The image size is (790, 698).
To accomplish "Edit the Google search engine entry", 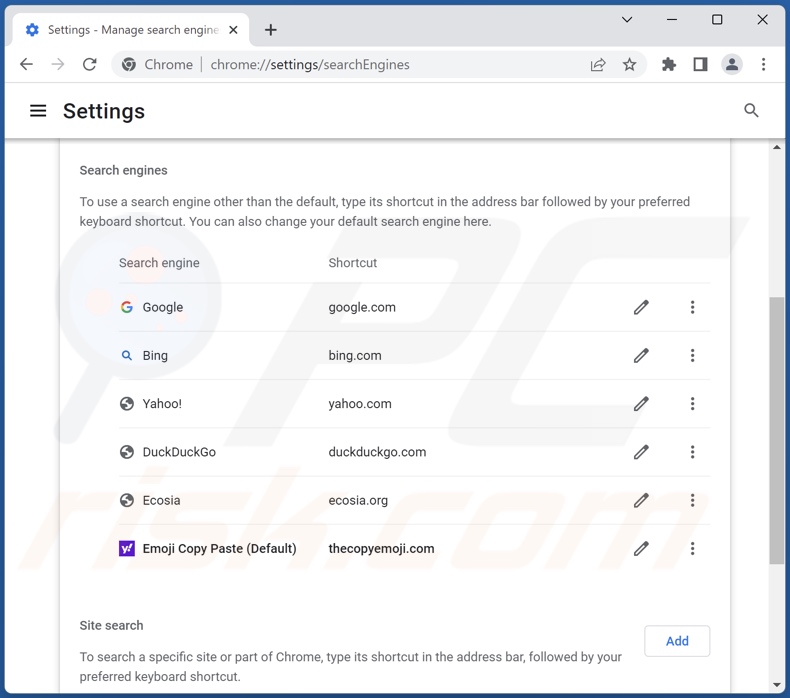I will click(x=641, y=307).
